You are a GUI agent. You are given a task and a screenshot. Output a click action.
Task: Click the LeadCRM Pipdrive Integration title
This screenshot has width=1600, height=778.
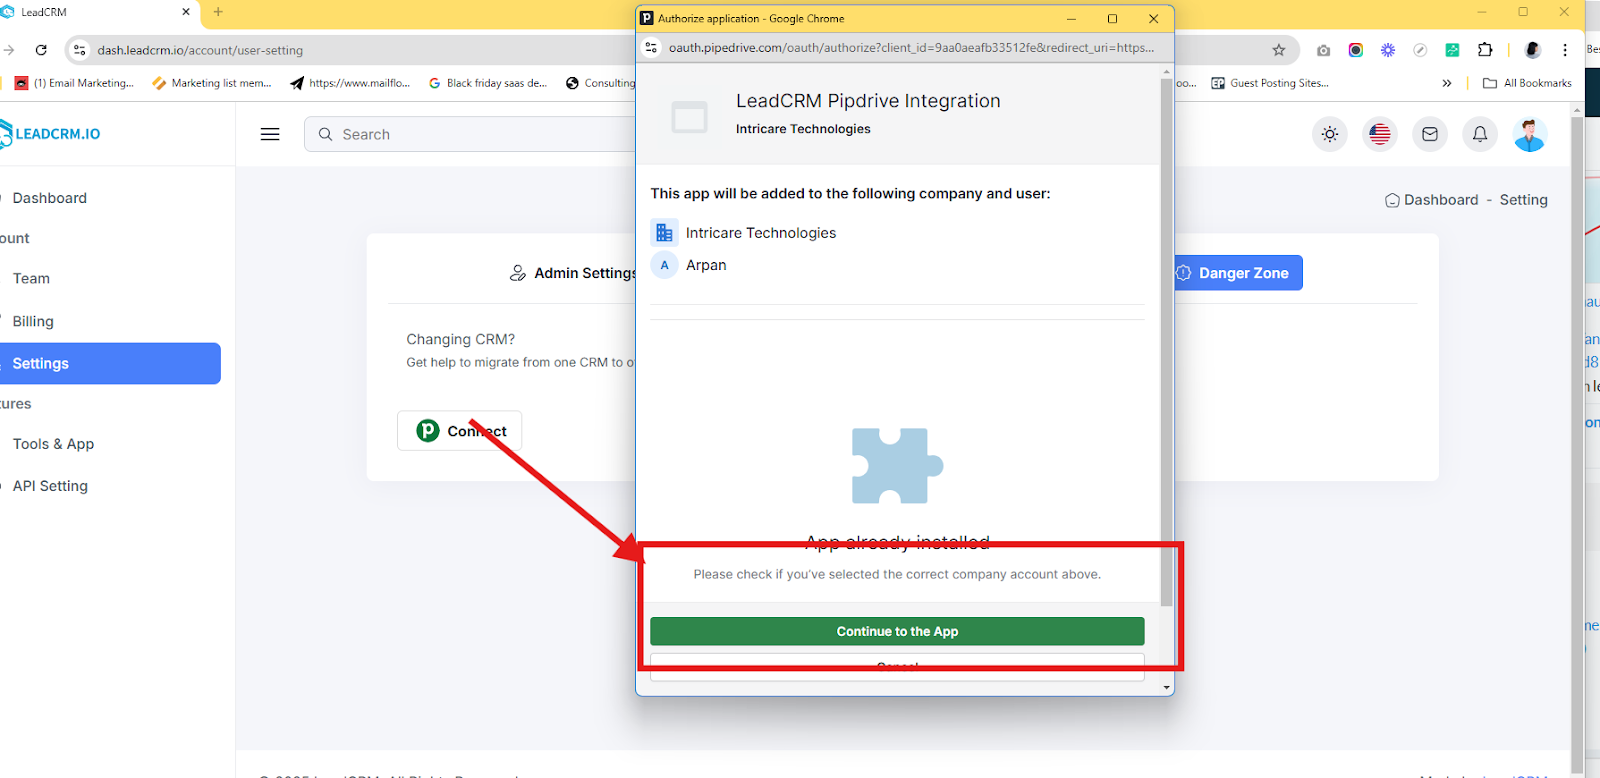[868, 101]
